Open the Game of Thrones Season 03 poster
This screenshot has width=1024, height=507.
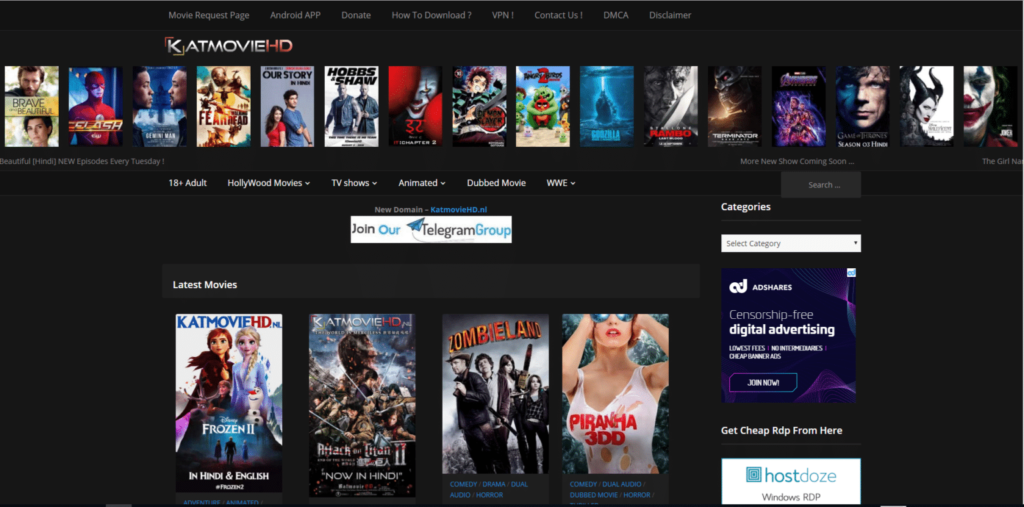pos(863,106)
